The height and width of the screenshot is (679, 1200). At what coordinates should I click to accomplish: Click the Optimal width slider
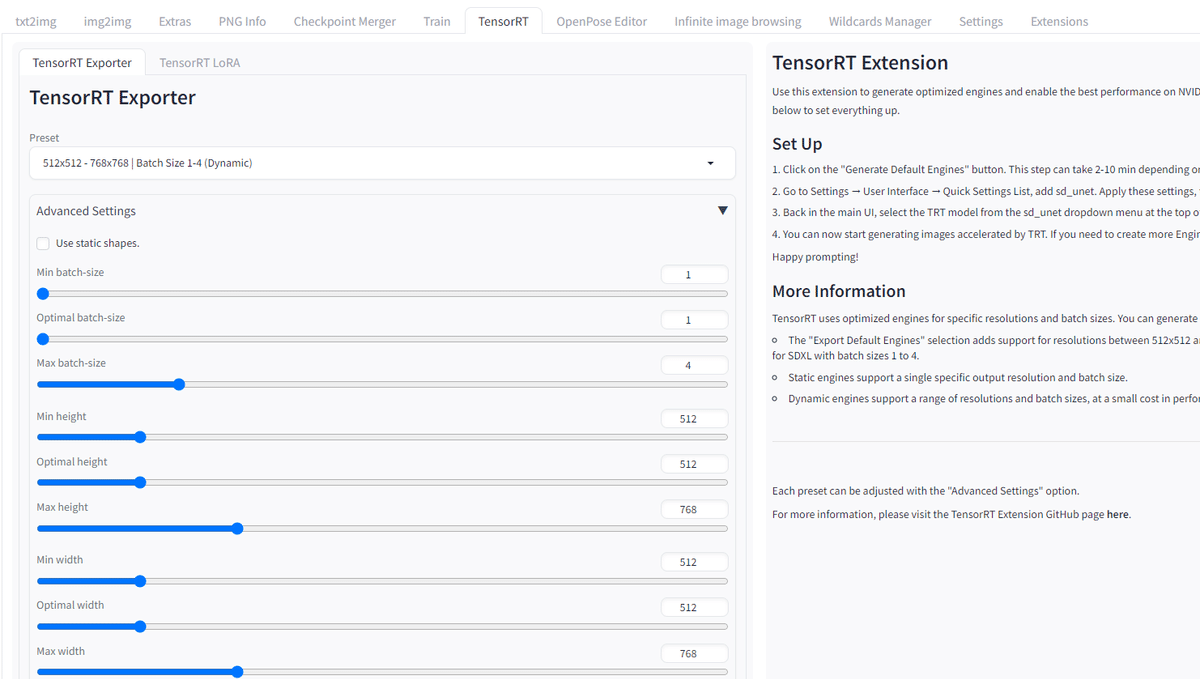382,626
